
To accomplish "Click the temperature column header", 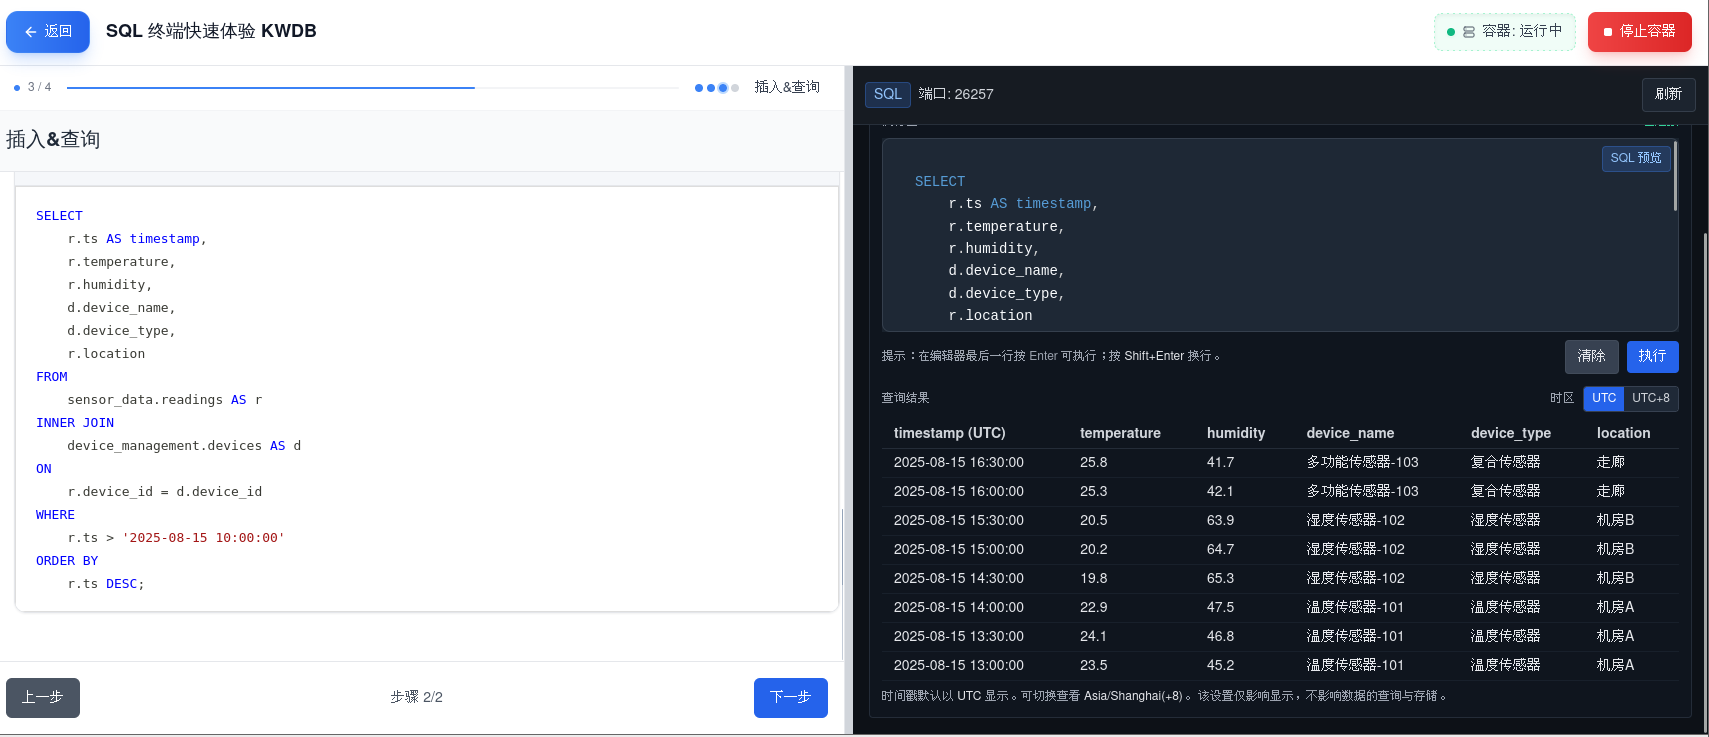I will click(x=1120, y=433).
